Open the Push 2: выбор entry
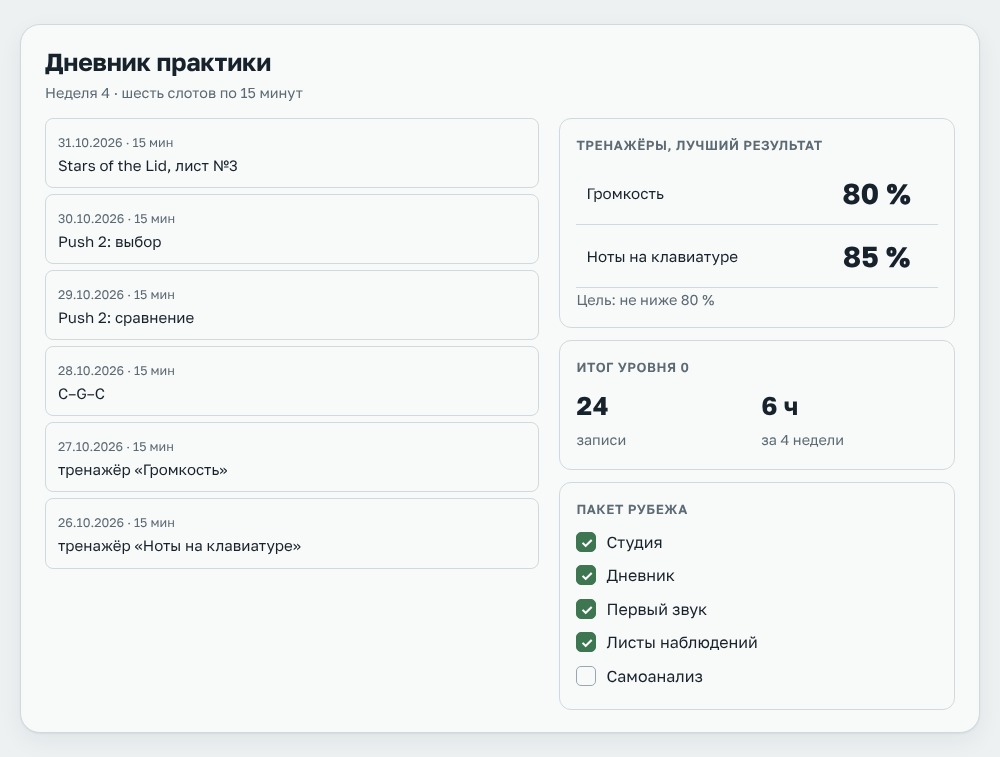The height and width of the screenshot is (757, 1000). pos(291,229)
